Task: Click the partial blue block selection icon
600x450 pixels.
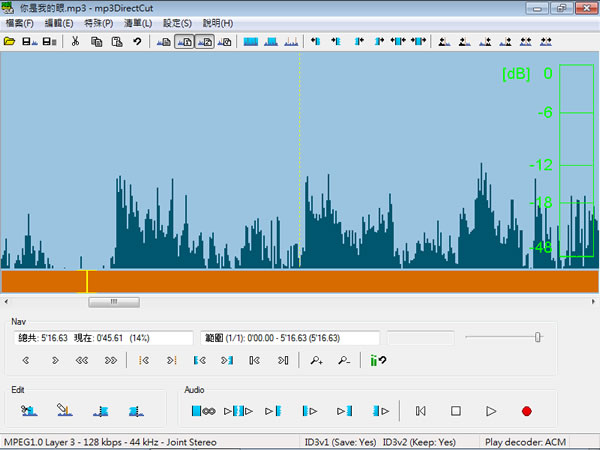Action: pyautogui.click(x=271, y=41)
